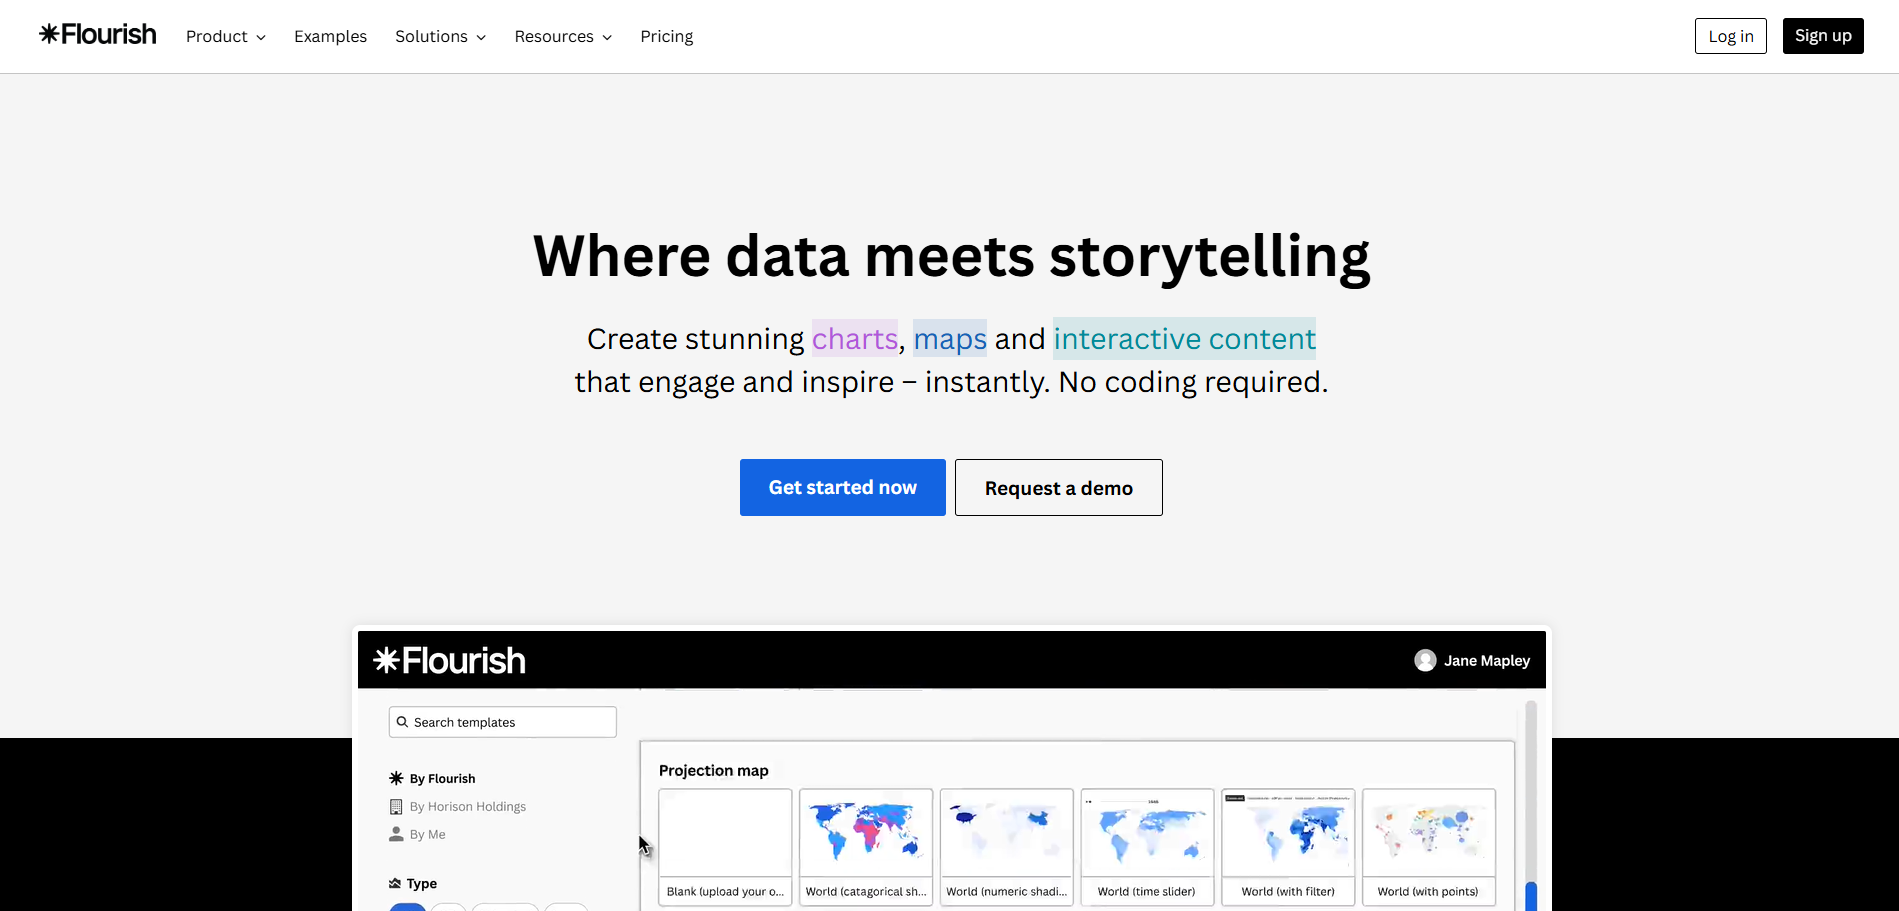This screenshot has width=1899, height=911.
Task: Click the Log in button
Action: pyautogui.click(x=1730, y=36)
